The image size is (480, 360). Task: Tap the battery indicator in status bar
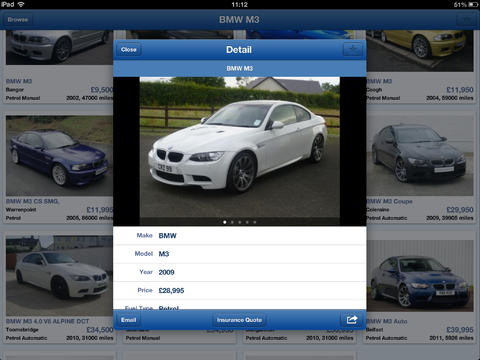(x=473, y=4)
